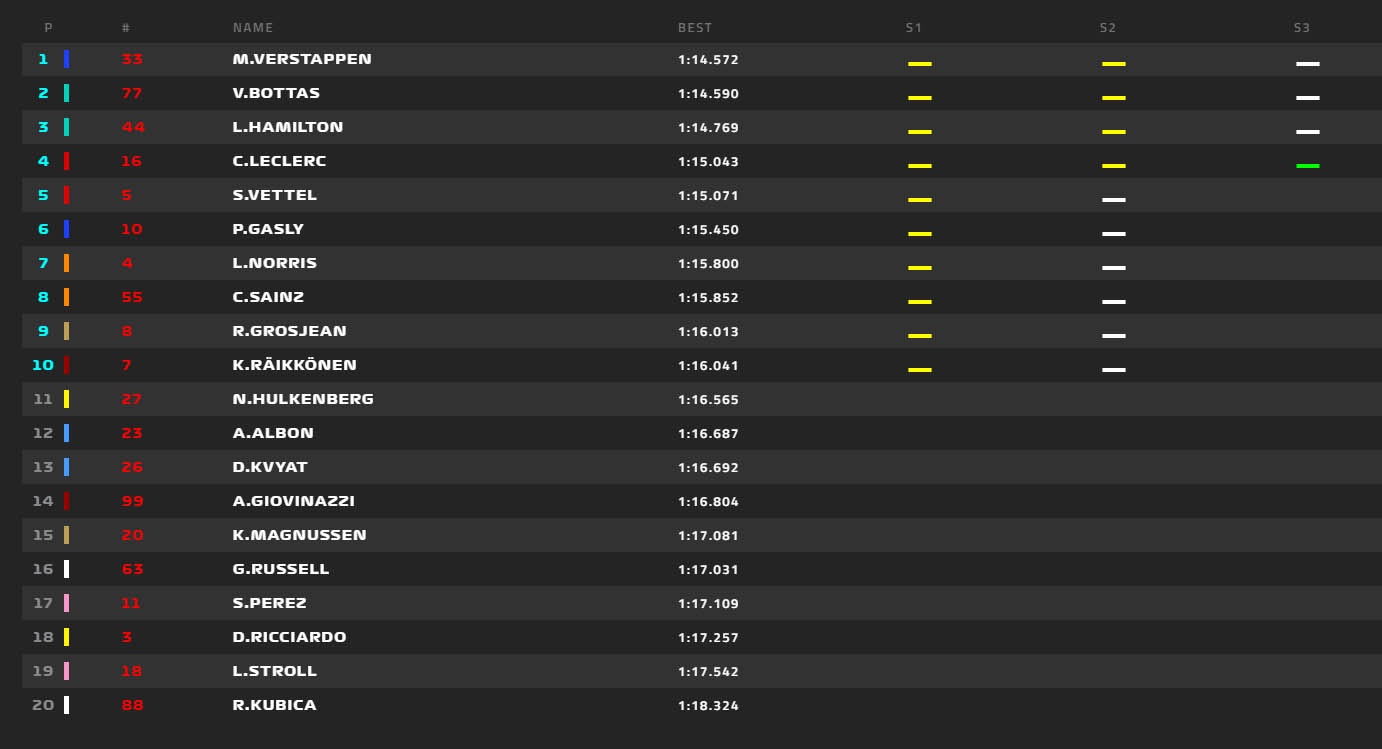Select the S3 sector column header

click(x=1301, y=28)
